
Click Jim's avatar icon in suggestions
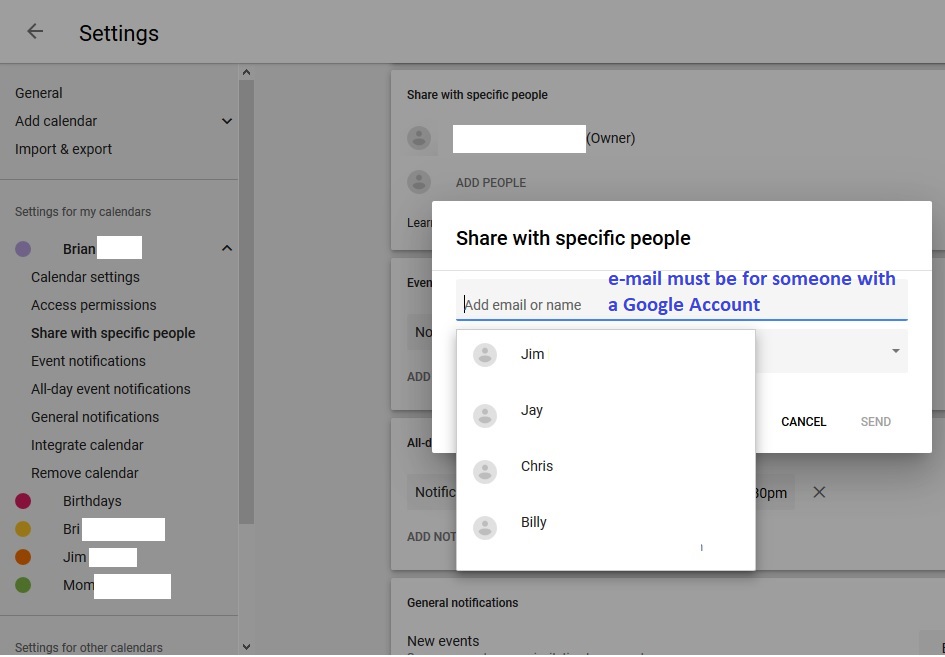coord(485,355)
